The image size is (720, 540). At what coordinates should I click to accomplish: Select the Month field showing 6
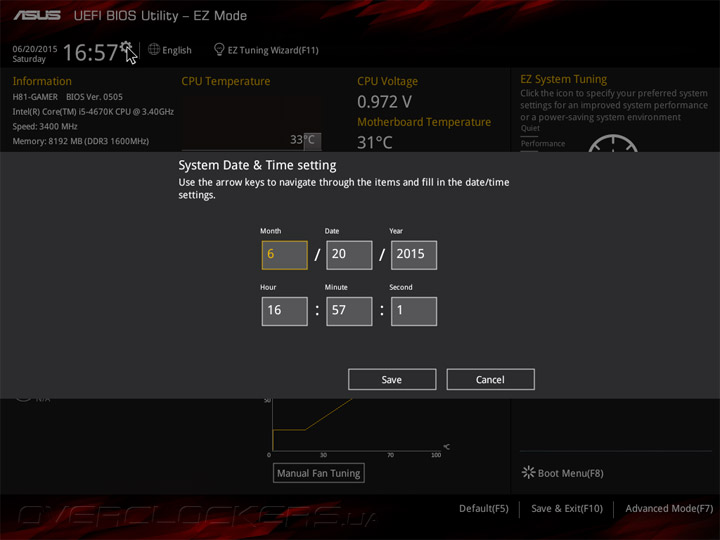[x=284, y=255]
